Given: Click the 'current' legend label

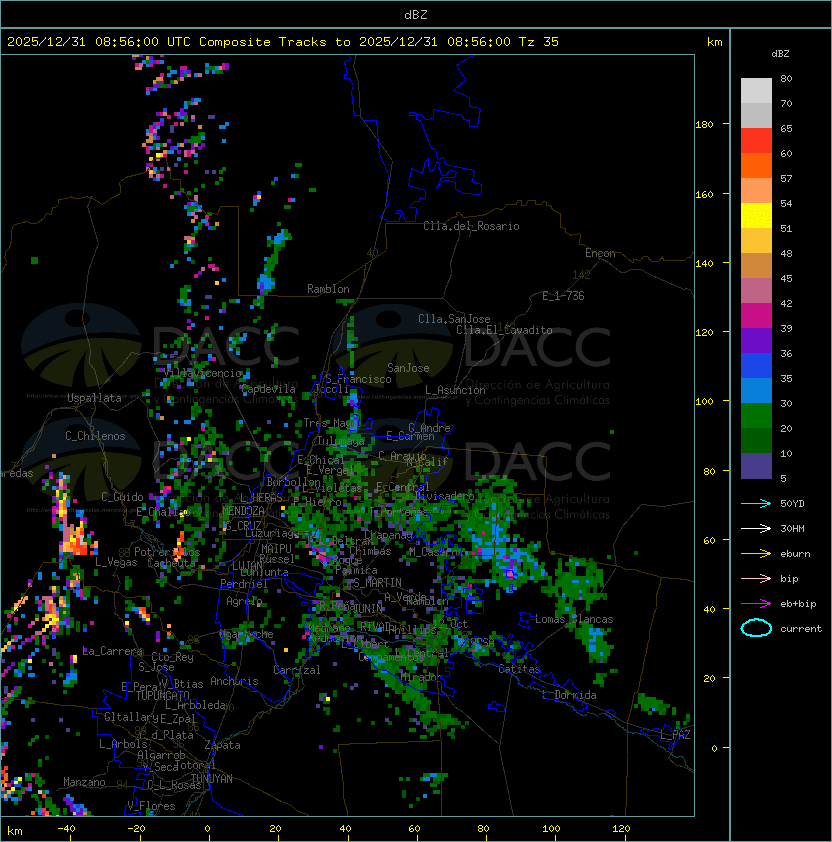Looking at the screenshot, I should click(801, 629).
